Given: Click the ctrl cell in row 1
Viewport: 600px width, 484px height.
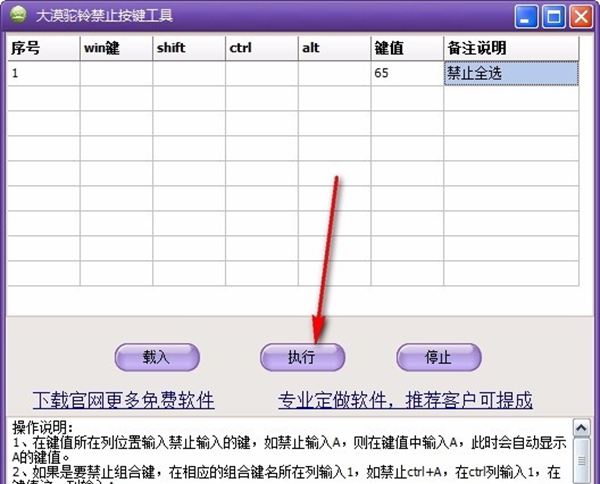Looking at the screenshot, I should pyautogui.click(x=262, y=73).
